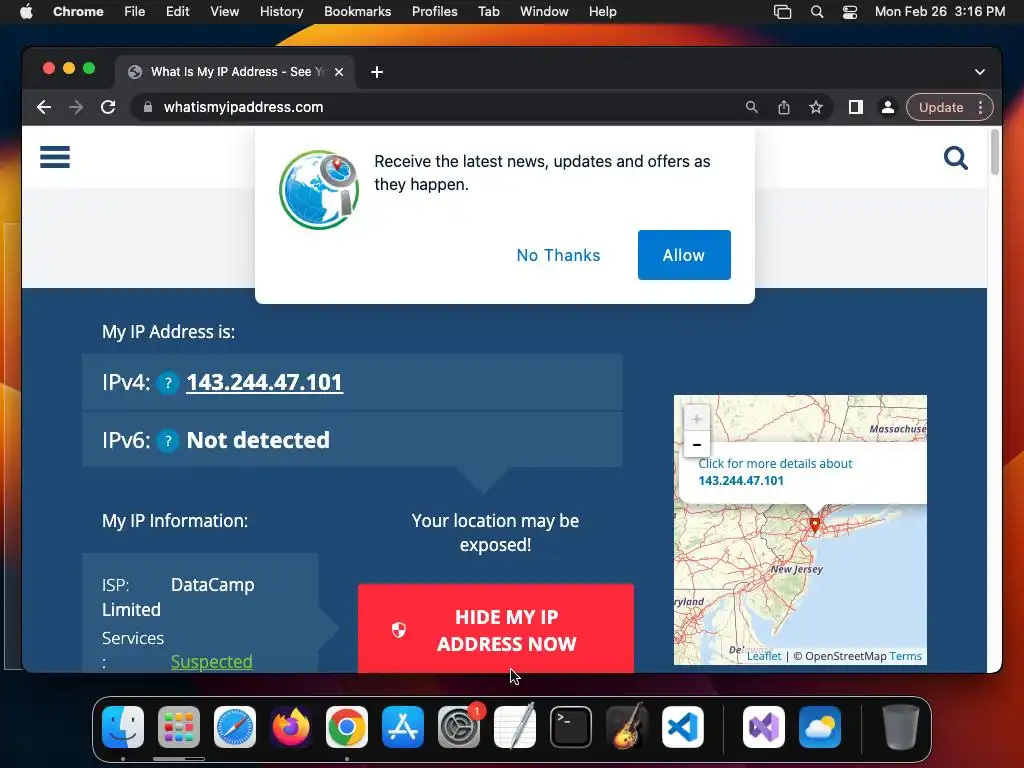The width and height of the screenshot is (1024, 768).
Task: Click Allow on the notification prompt
Action: tap(684, 255)
